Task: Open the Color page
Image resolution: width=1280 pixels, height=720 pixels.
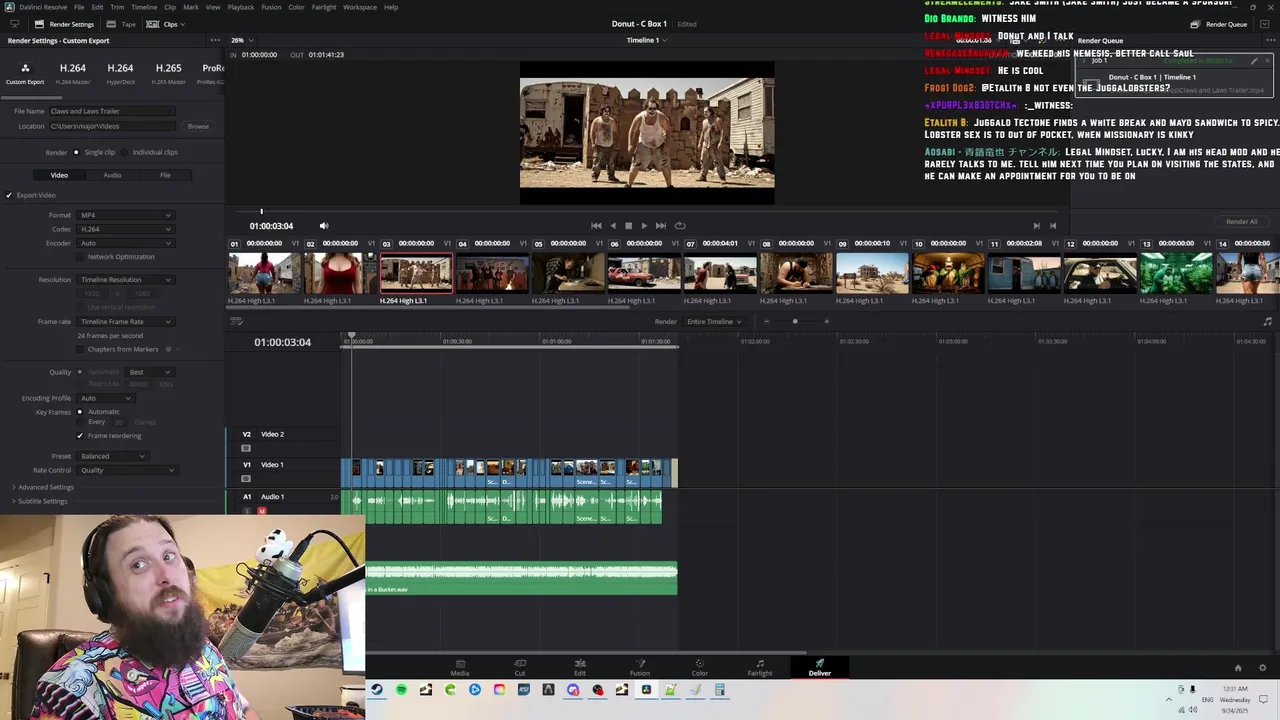Action: tap(700, 667)
